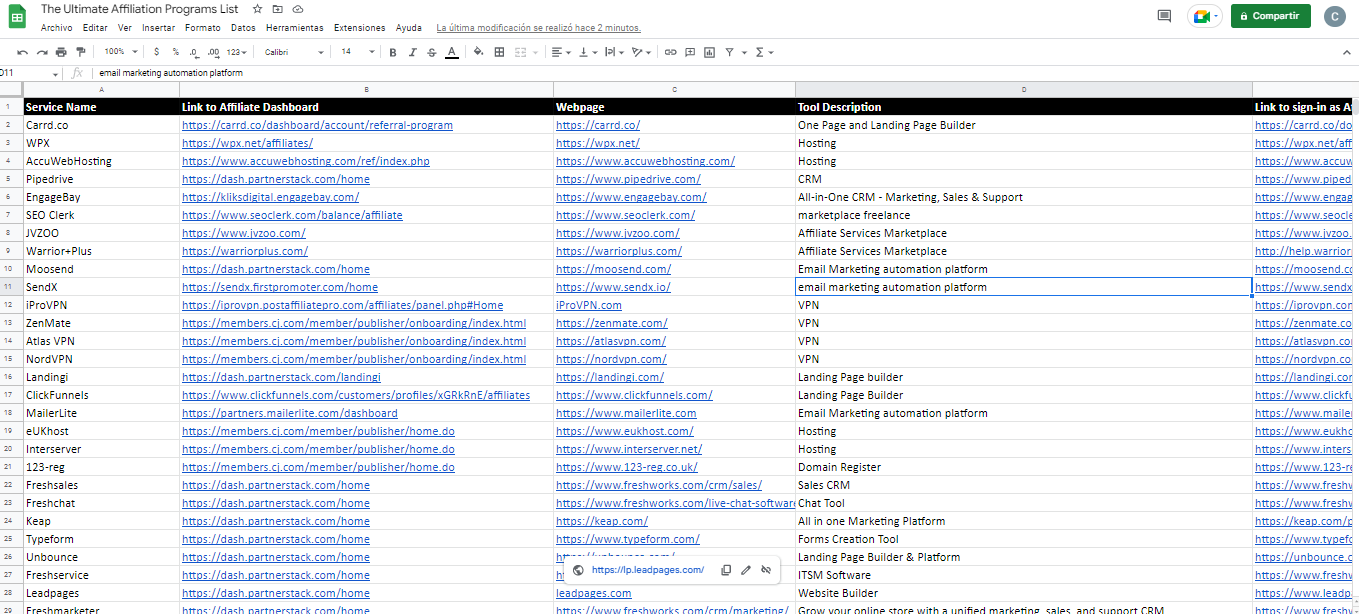Apply percent format icon
The image size is (1359, 614).
(x=175, y=52)
